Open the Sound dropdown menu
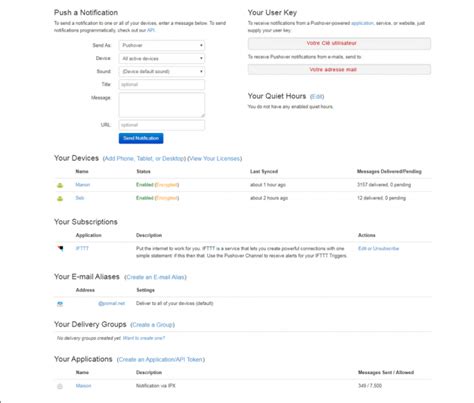Image resolution: width=474 pixels, height=403 pixels. point(162,71)
